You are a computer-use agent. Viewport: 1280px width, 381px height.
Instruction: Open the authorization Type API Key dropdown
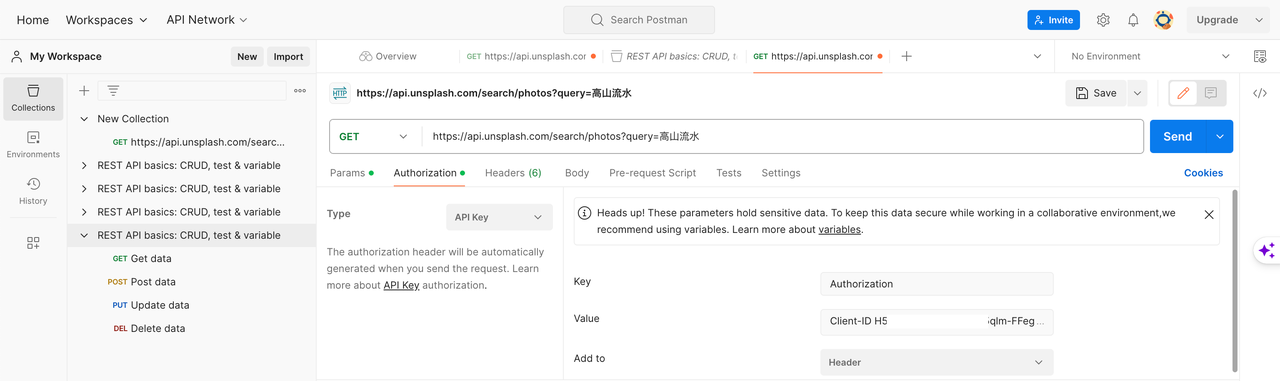click(x=499, y=217)
